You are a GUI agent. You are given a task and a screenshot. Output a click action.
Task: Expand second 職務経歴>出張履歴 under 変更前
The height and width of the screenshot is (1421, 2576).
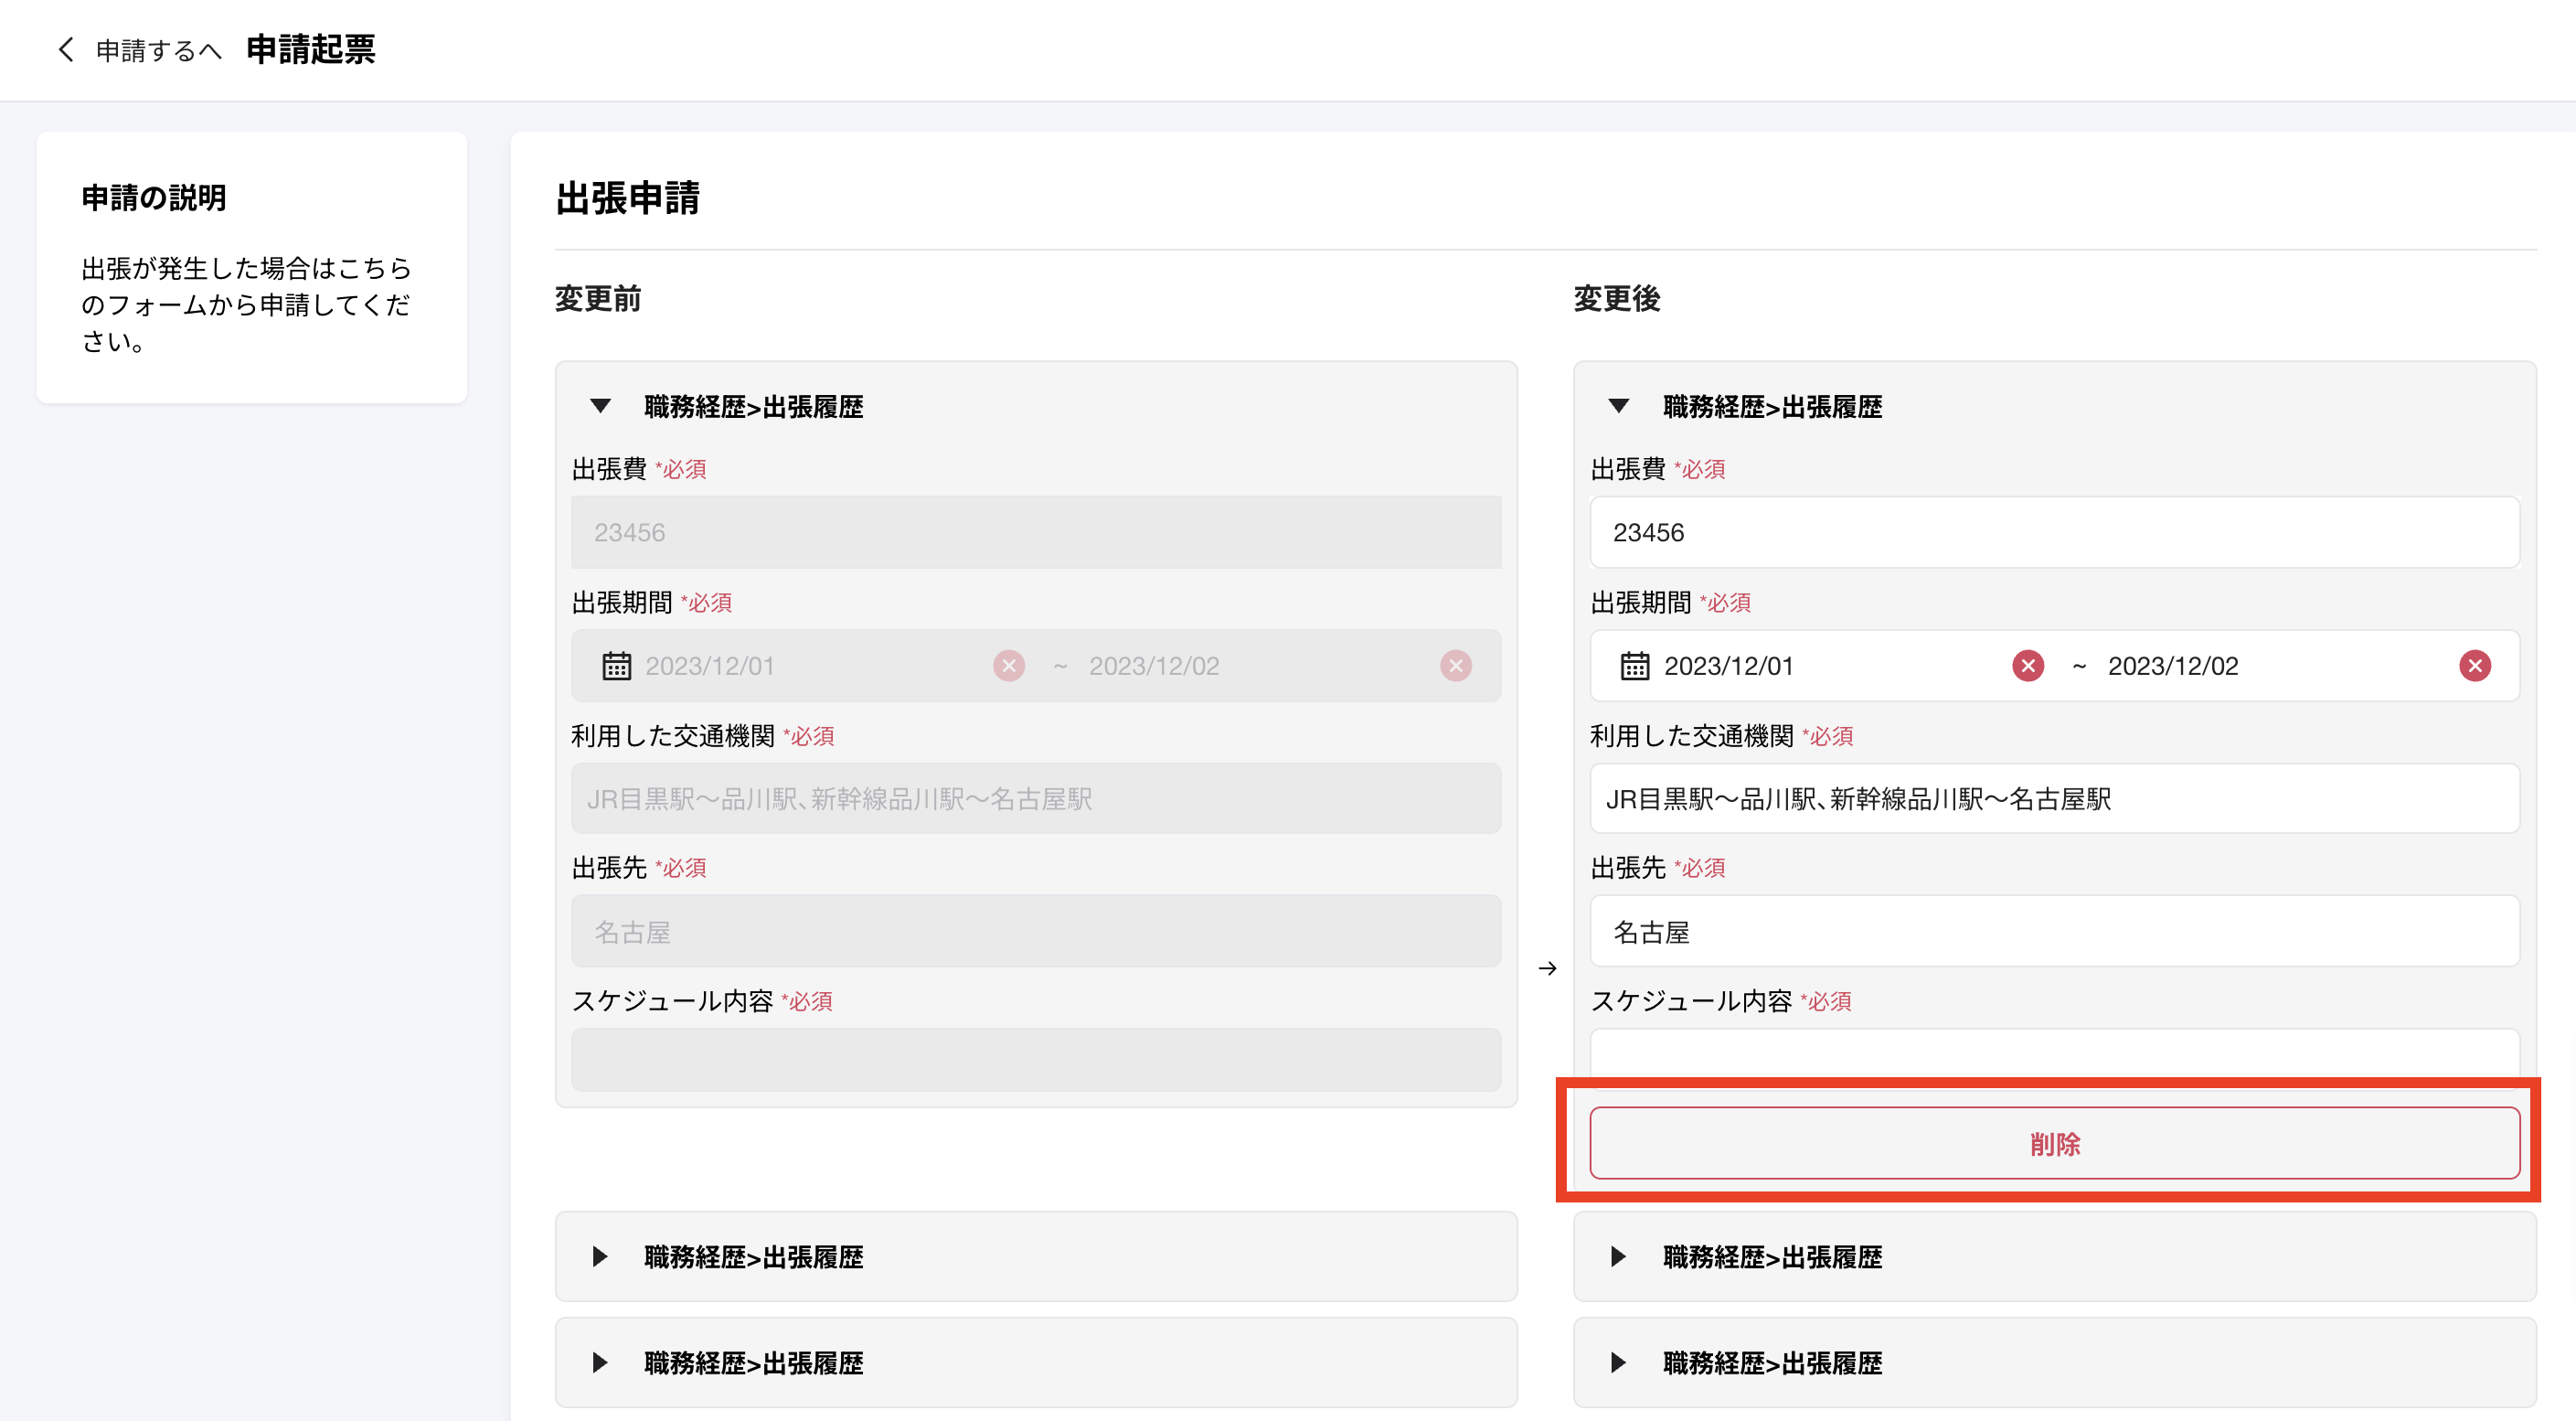click(600, 1256)
